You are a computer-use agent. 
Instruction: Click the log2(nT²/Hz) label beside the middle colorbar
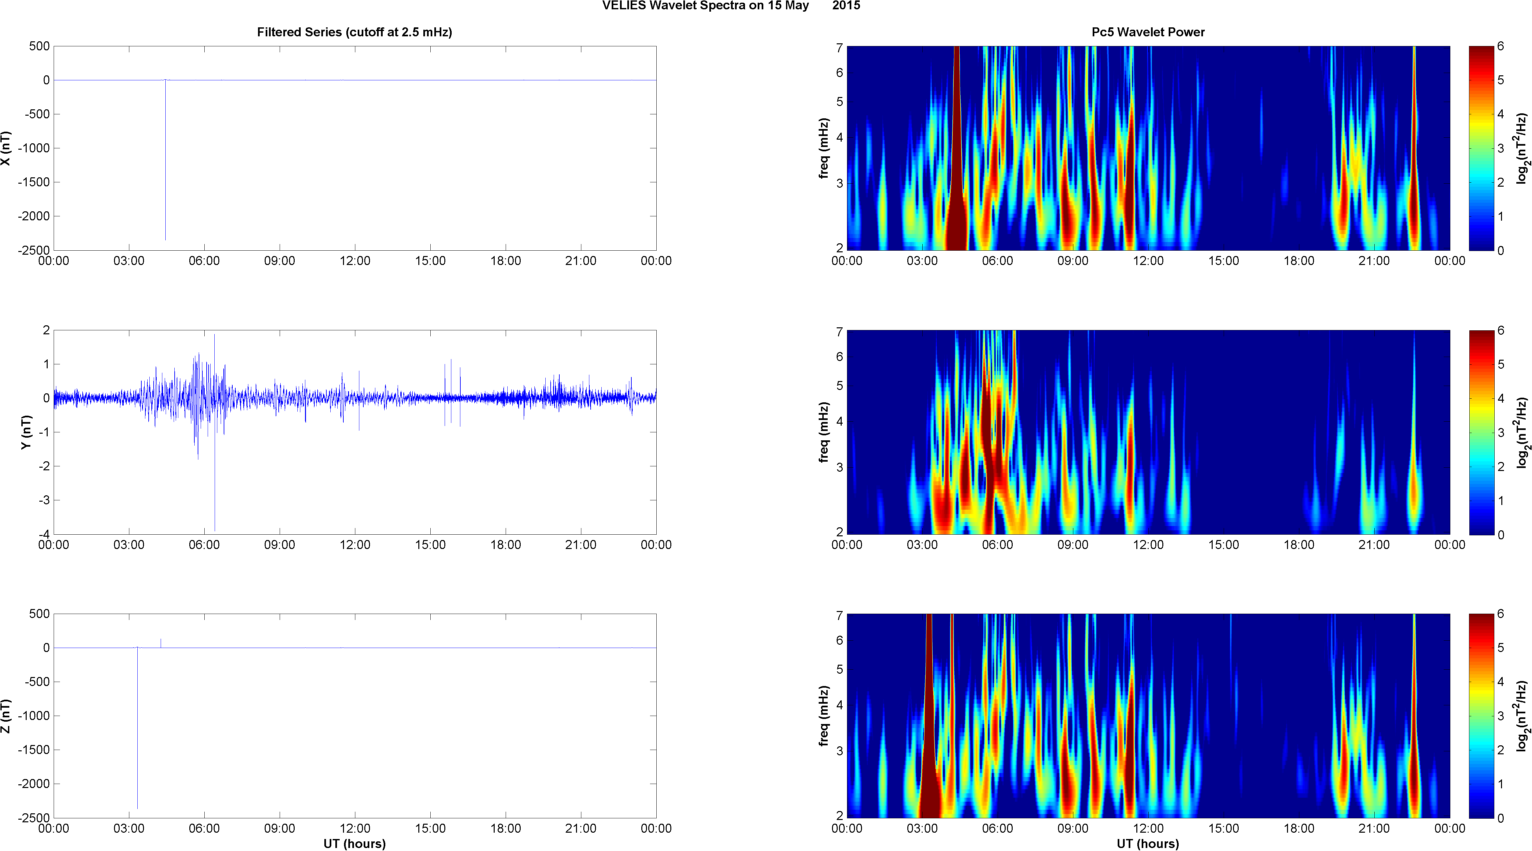point(1523,432)
